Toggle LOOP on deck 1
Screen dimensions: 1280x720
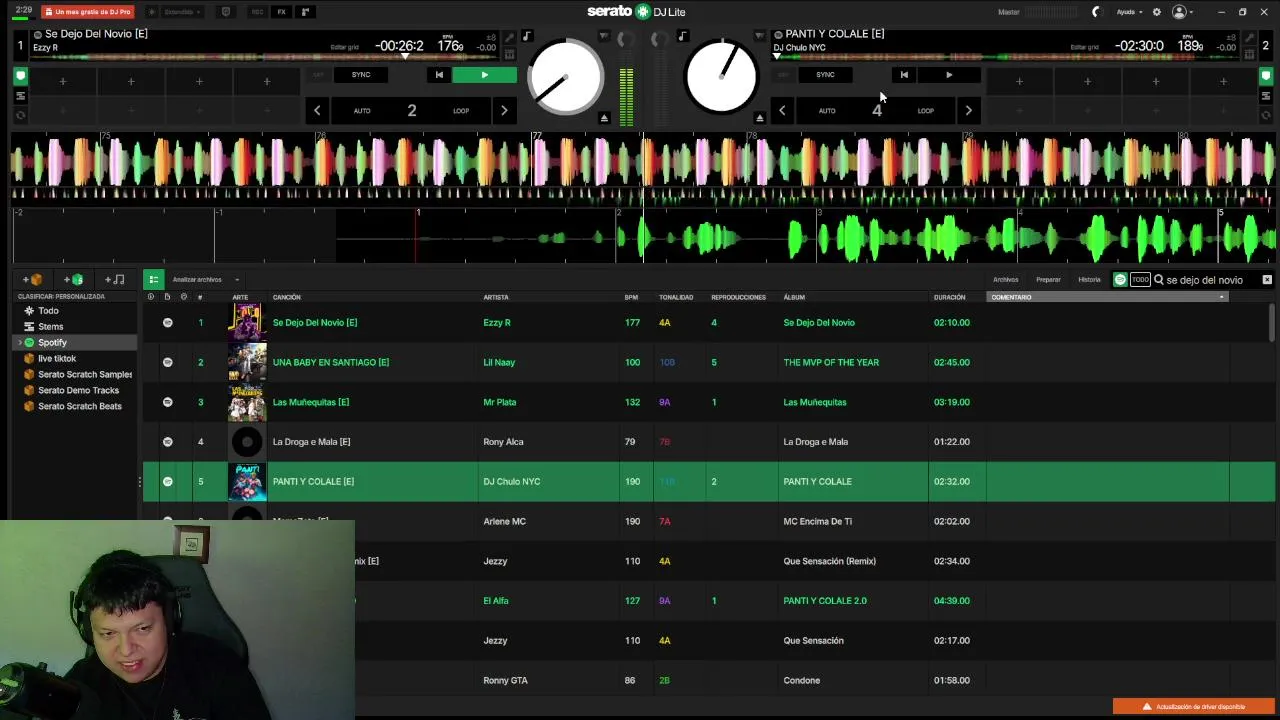[x=461, y=111]
